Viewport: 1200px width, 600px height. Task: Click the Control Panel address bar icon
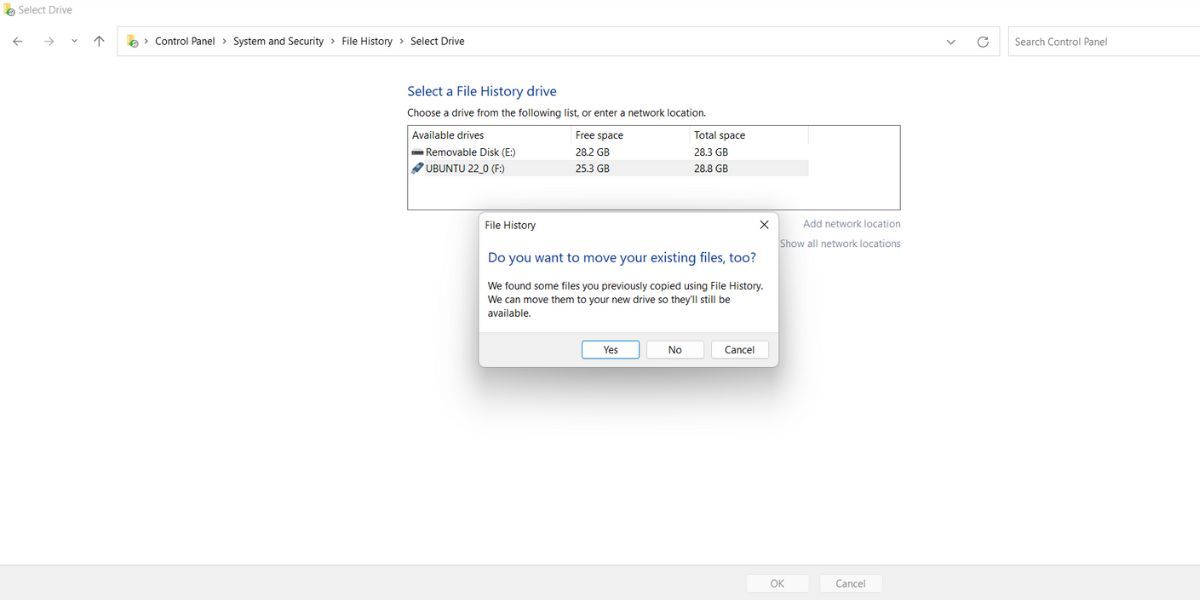[132, 41]
